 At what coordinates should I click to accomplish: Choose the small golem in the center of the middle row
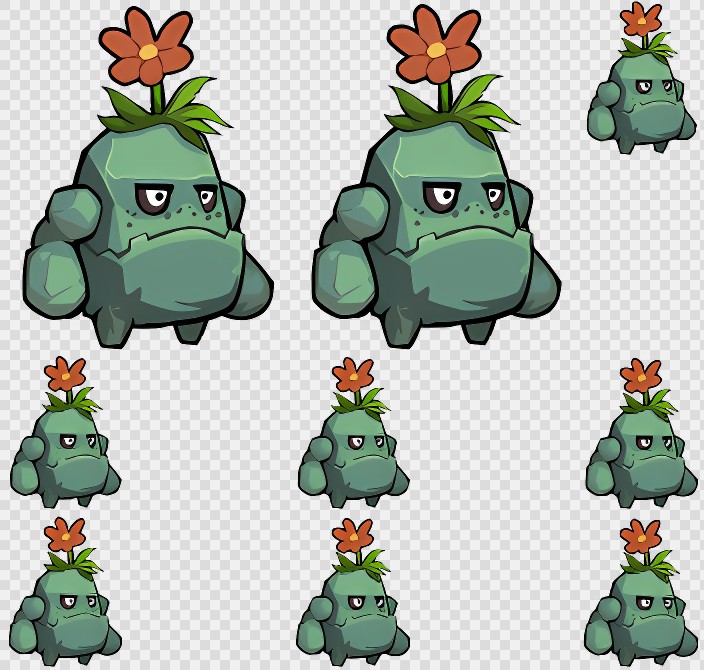(x=353, y=432)
